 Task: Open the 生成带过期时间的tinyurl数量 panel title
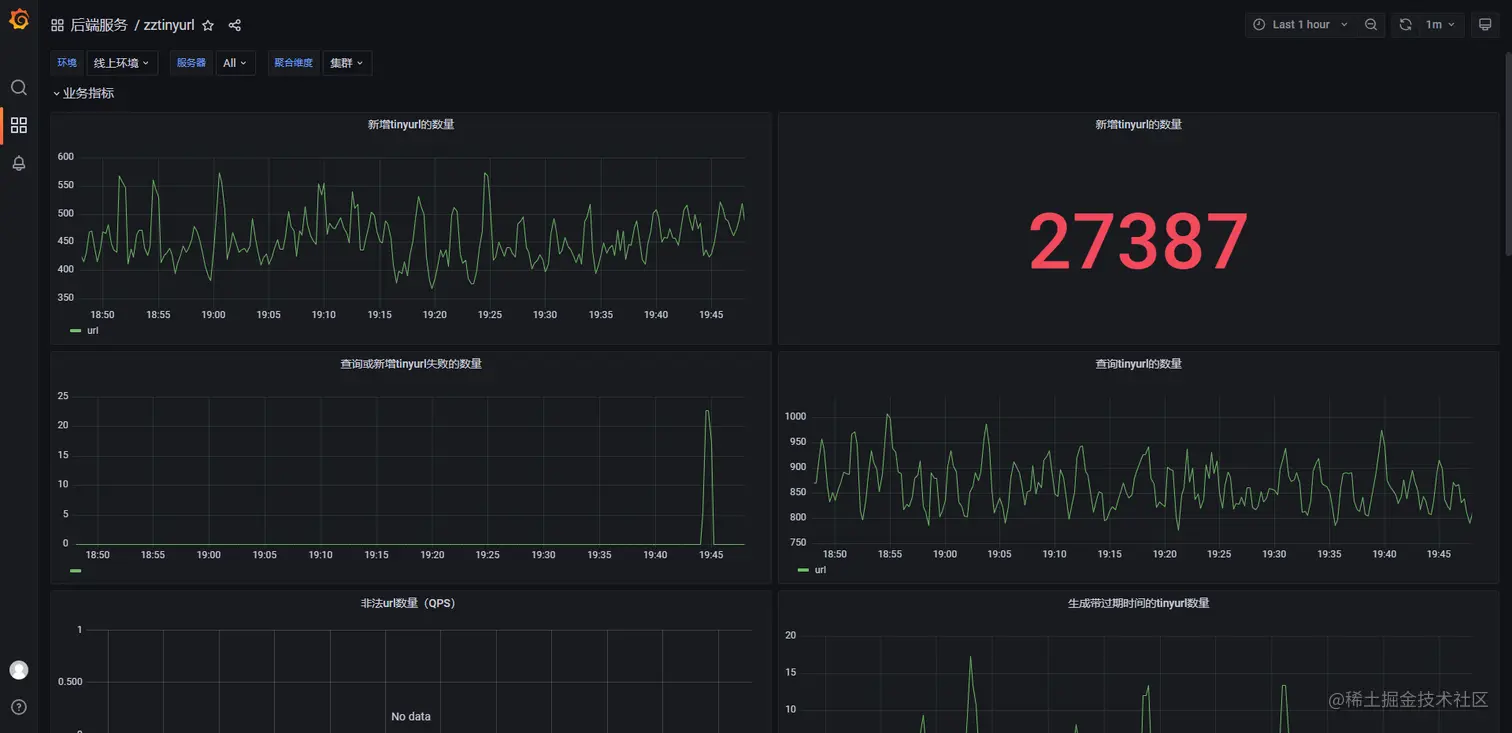tap(1139, 603)
